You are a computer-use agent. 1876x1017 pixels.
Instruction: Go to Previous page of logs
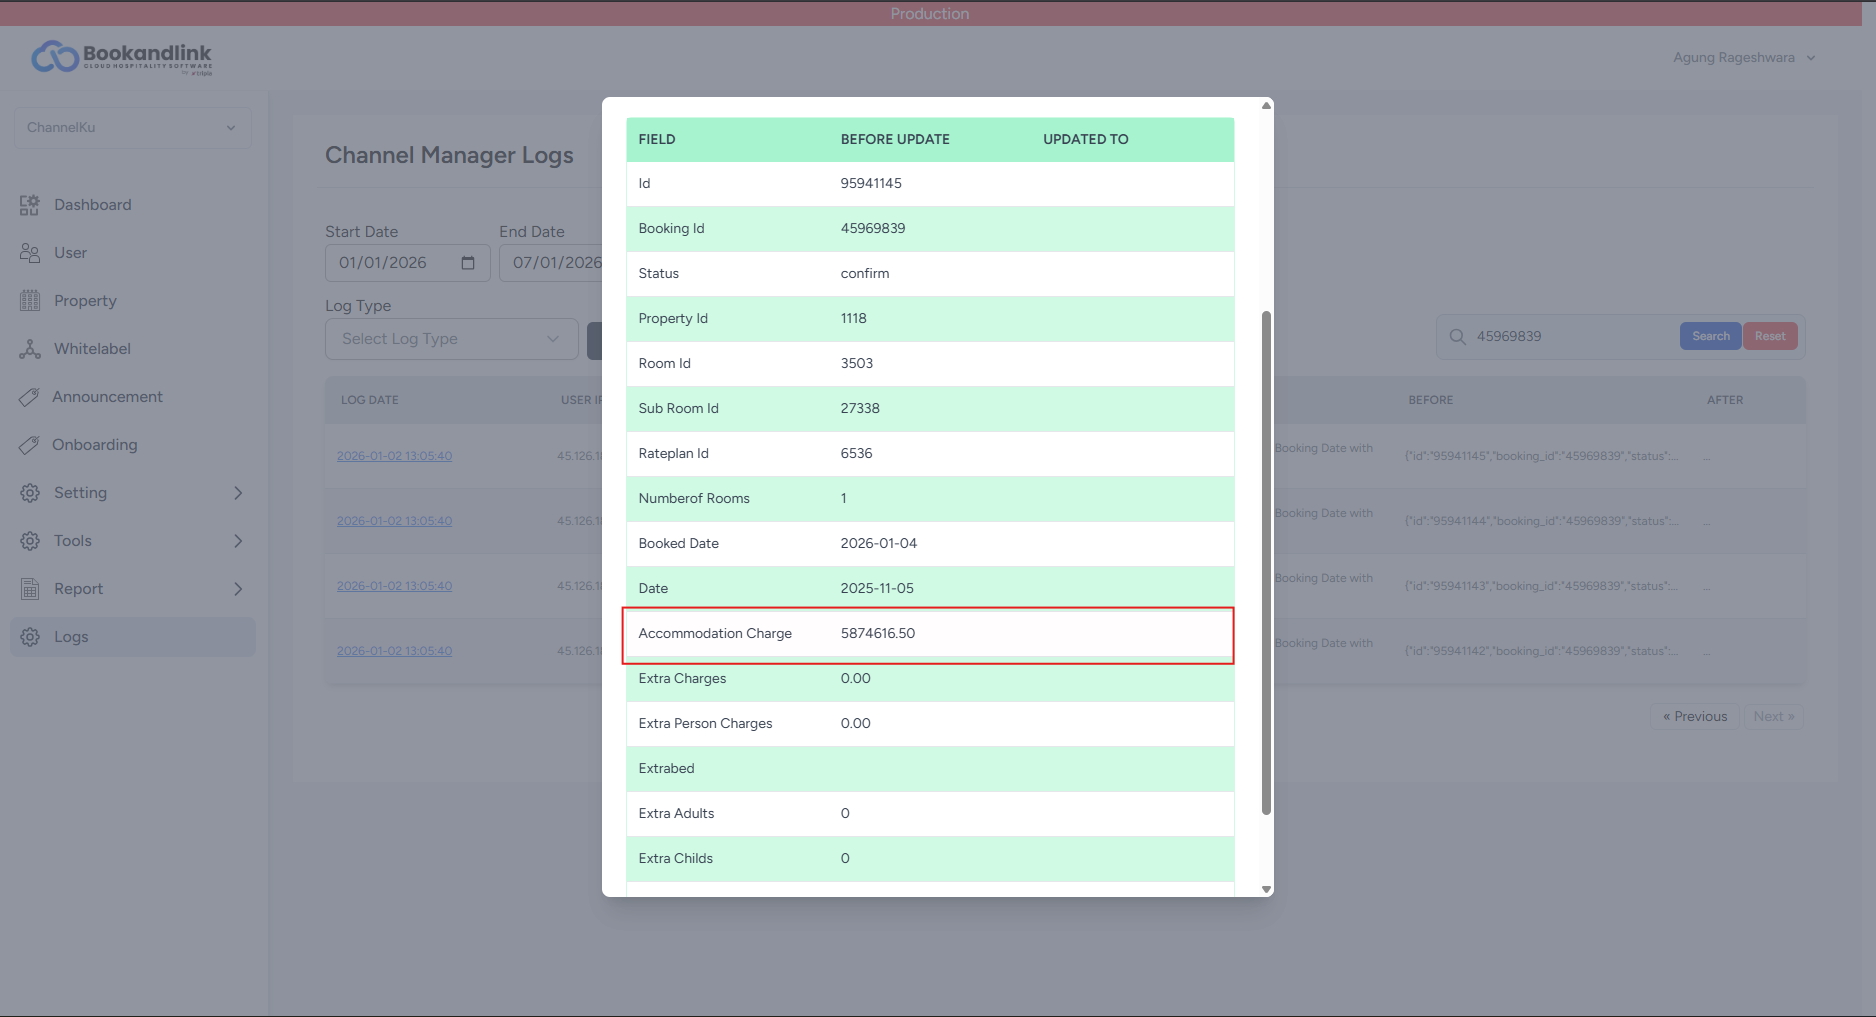tap(1695, 717)
